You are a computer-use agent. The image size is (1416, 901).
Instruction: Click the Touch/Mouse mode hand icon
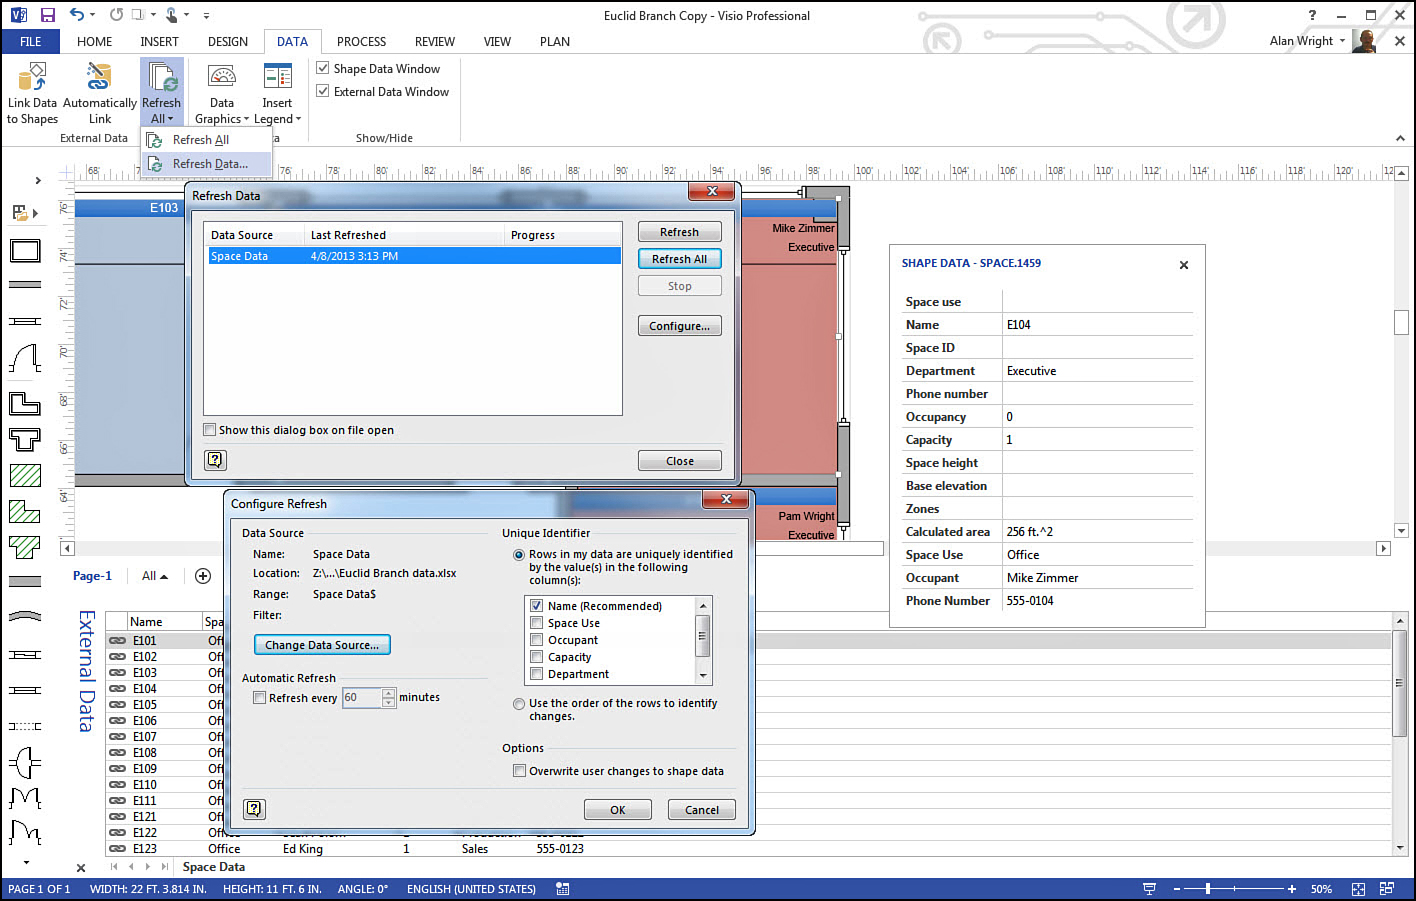172,15
